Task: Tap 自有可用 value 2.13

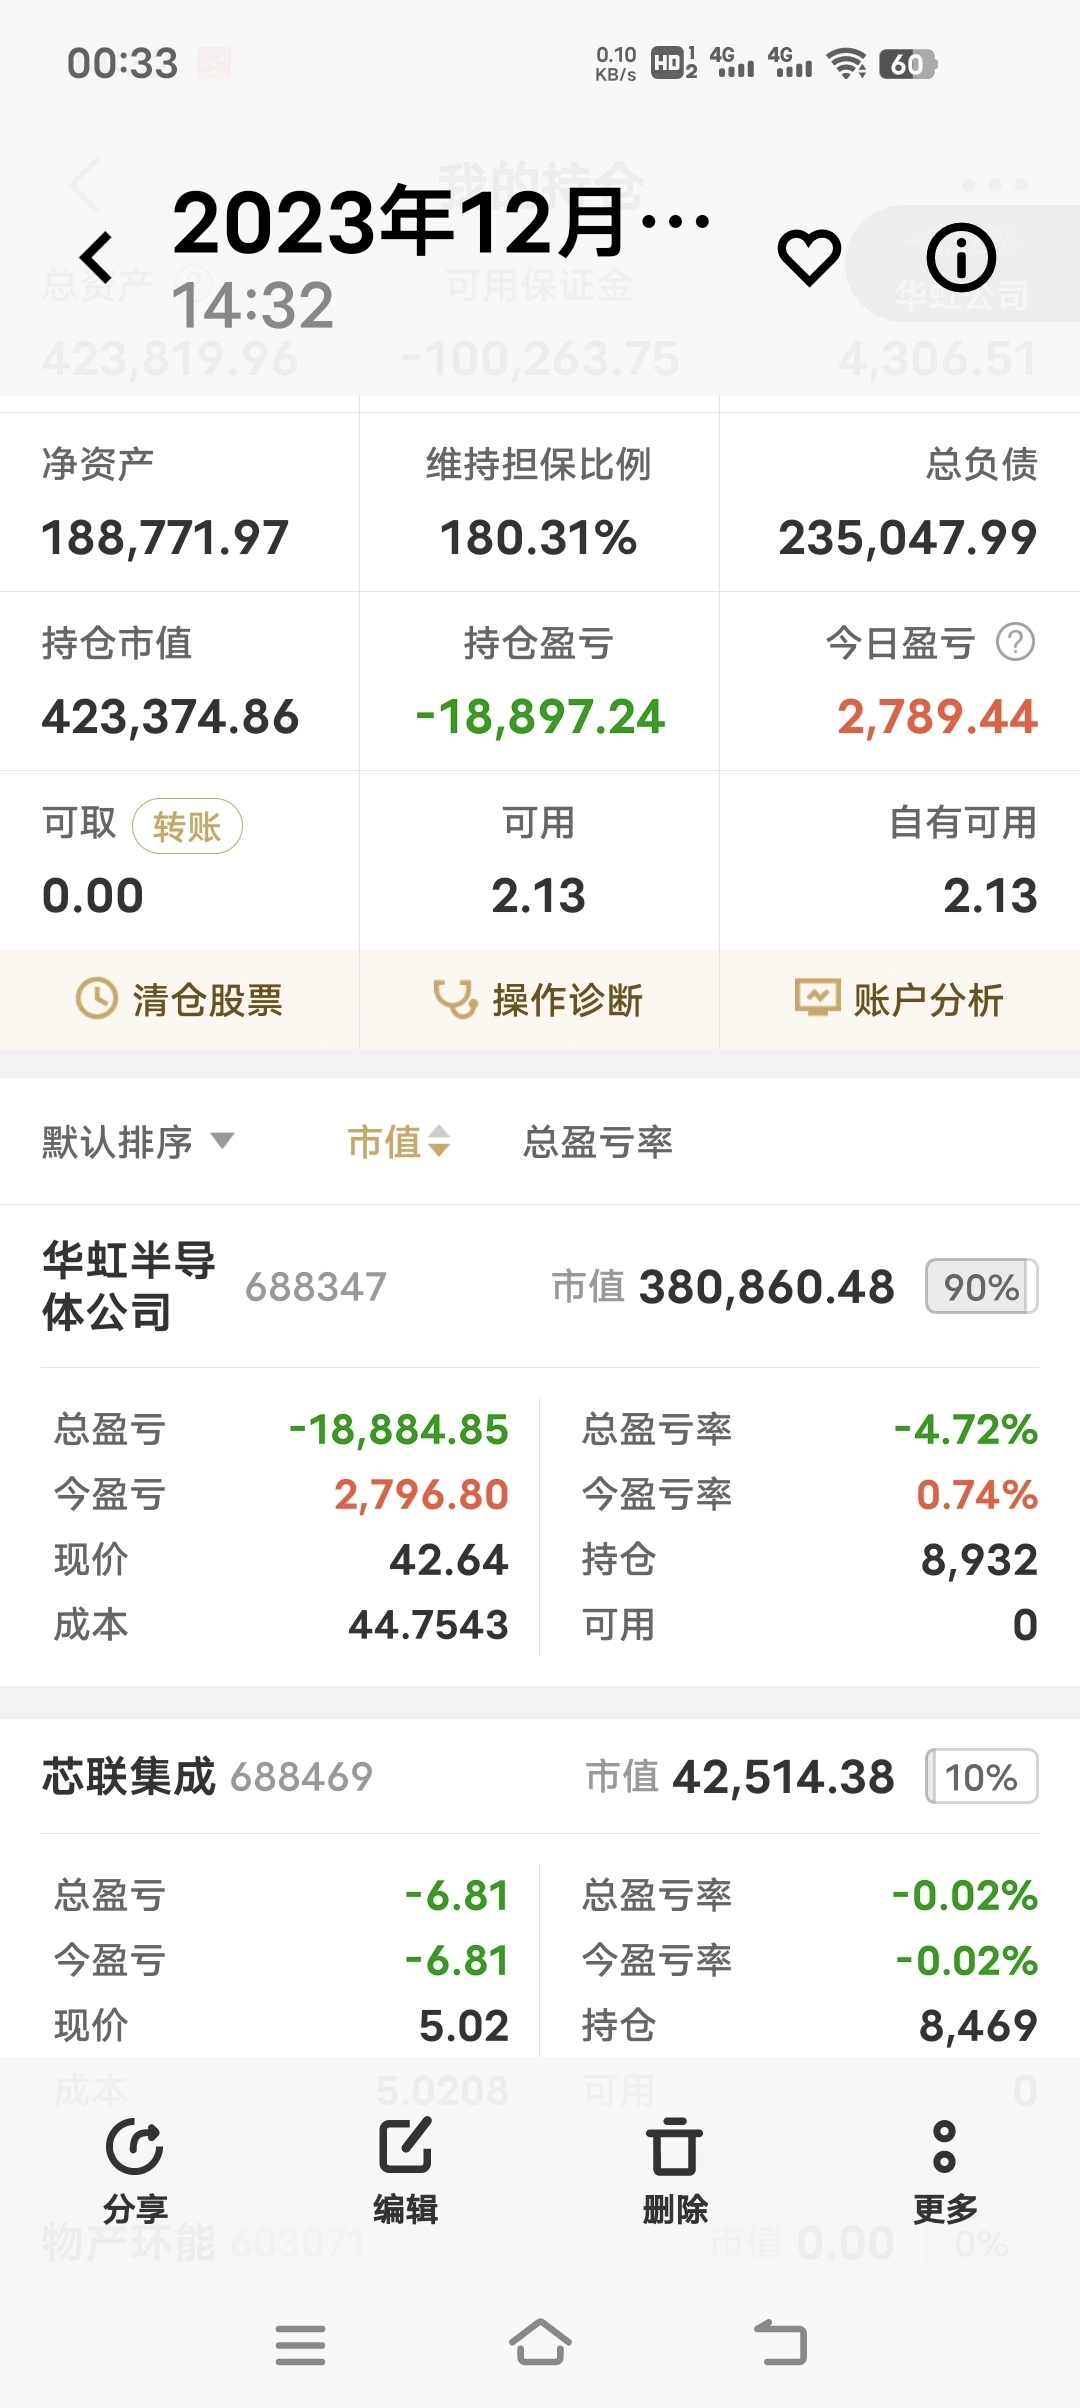Action: (990, 895)
